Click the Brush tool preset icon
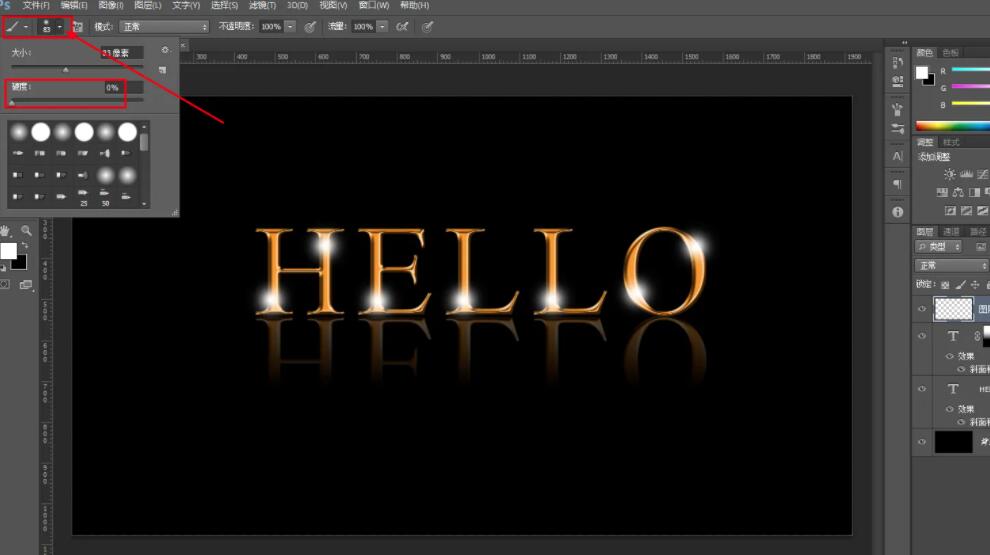This screenshot has height=555, width=990. tap(13, 27)
